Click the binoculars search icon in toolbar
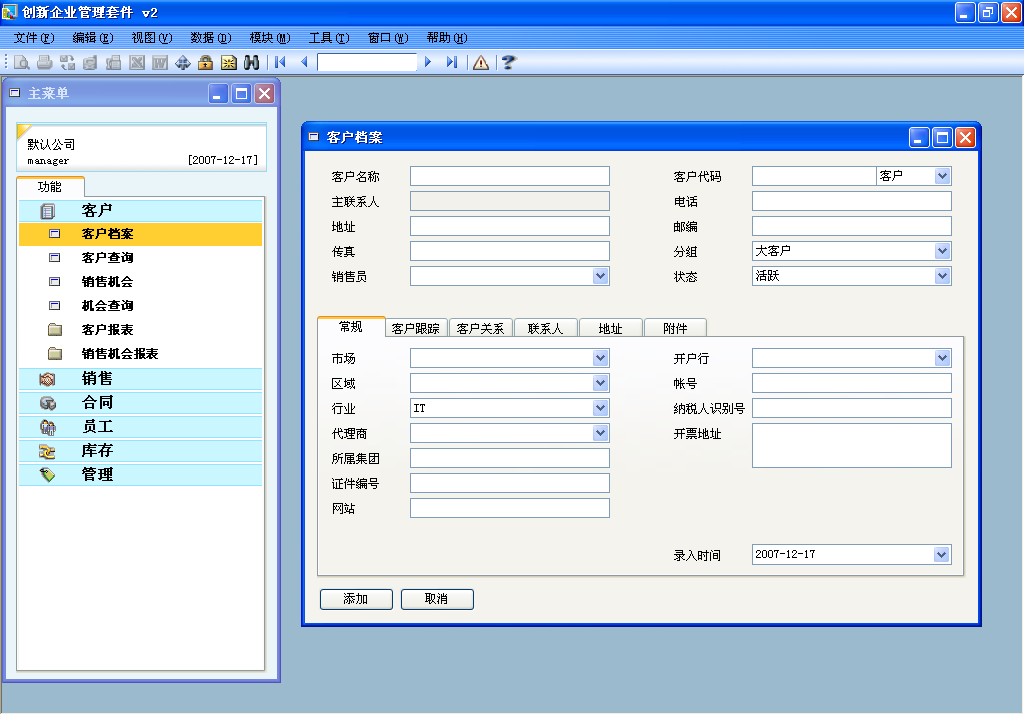Viewport: 1024px width, 715px height. [251, 62]
